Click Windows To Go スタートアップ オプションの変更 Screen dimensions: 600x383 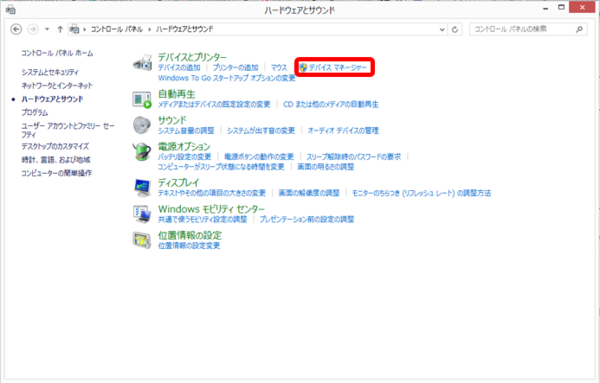pos(227,78)
